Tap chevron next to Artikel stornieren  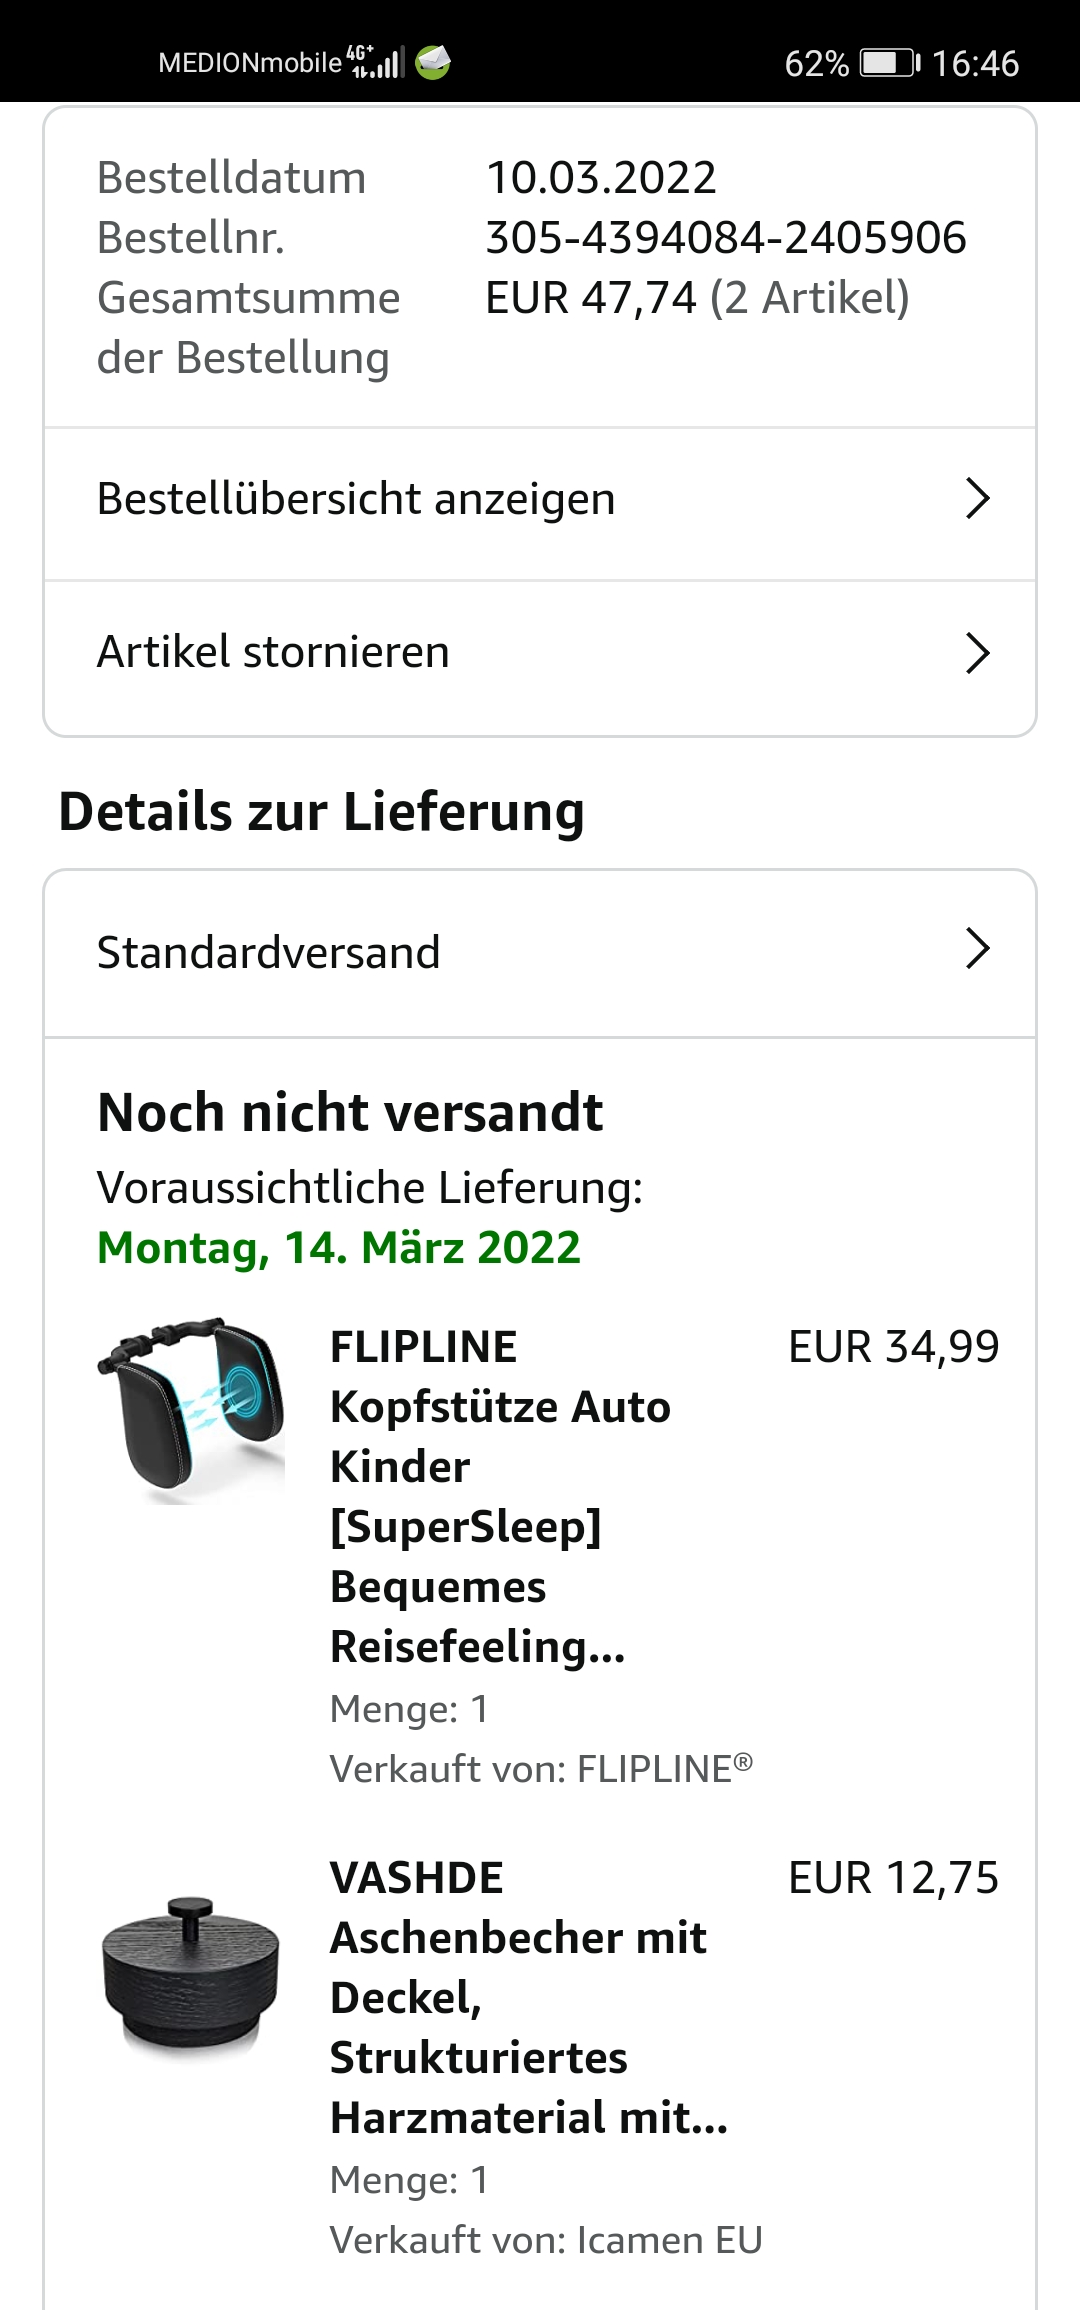click(x=977, y=653)
